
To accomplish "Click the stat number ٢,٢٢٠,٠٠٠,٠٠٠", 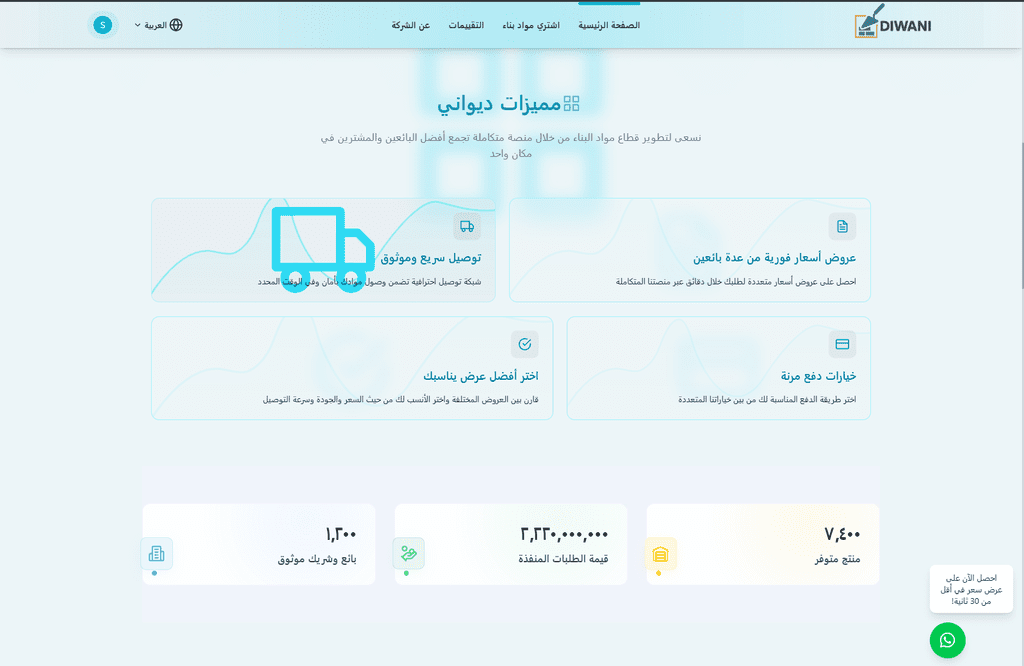I will pos(564,534).
